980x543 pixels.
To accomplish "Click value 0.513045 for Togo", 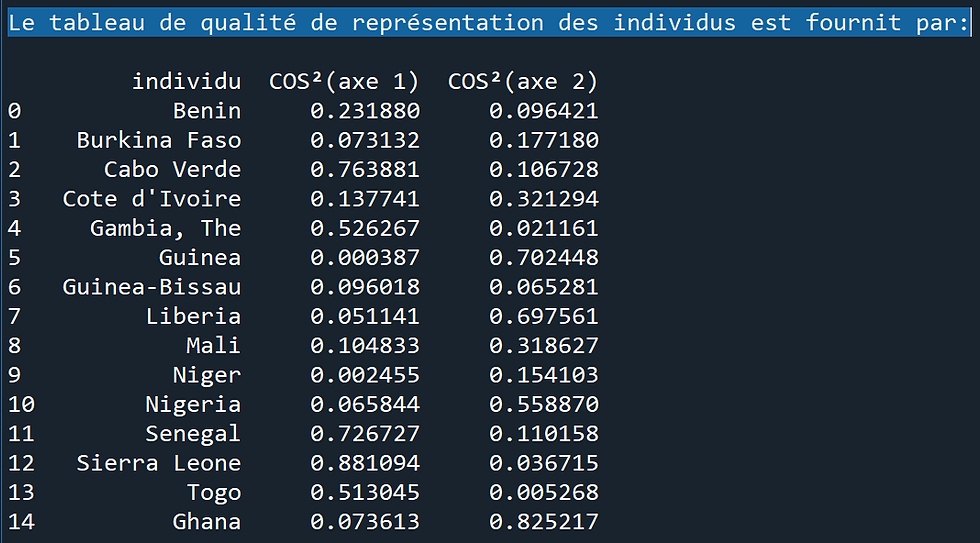I will tap(365, 492).
